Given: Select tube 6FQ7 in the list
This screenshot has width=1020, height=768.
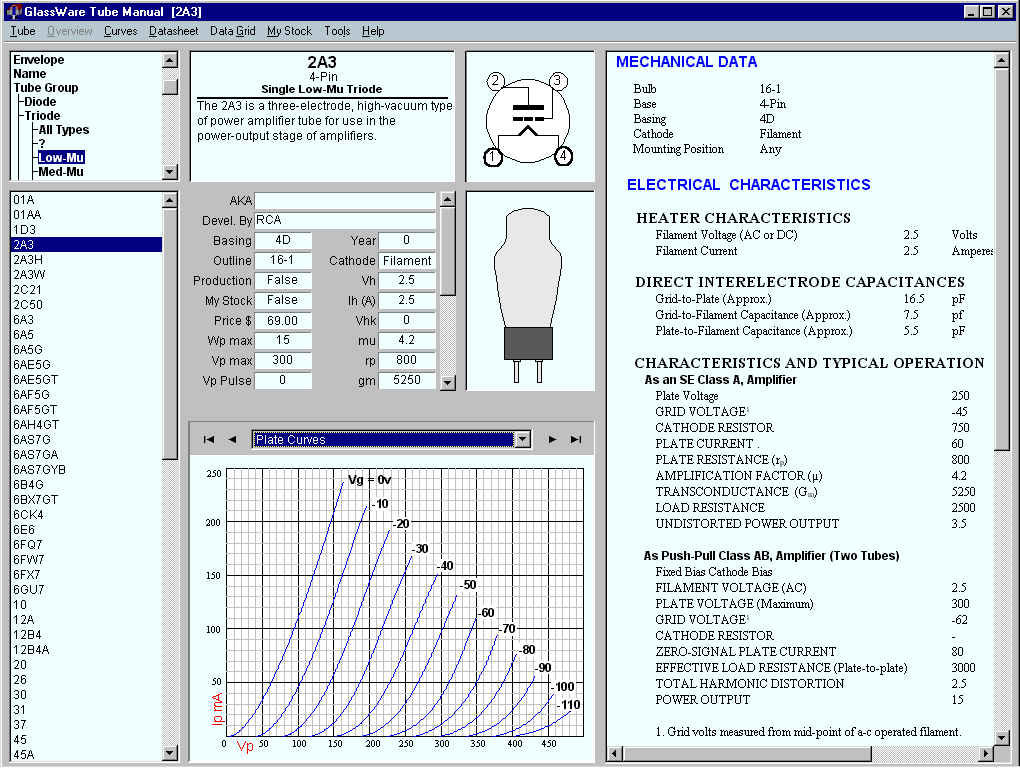Looking at the screenshot, I should [87, 545].
